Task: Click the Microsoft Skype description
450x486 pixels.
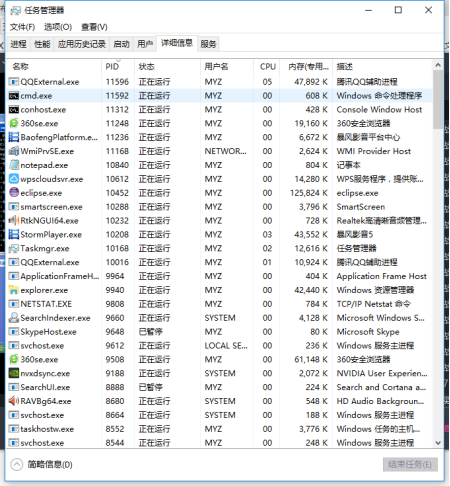Action: click(x=368, y=332)
